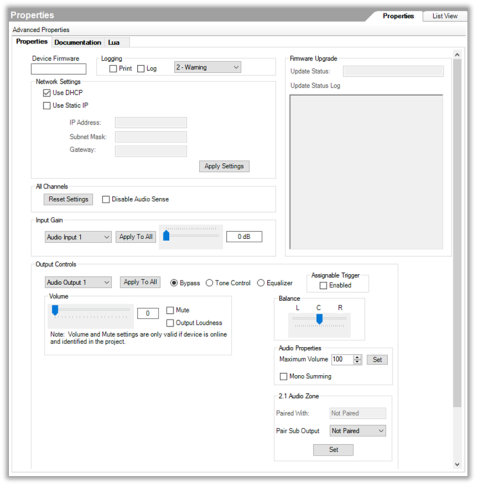Screen dimensions: 477x485
Task: Click the Device Firmware text field
Action: pyautogui.click(x=59, y=69)
